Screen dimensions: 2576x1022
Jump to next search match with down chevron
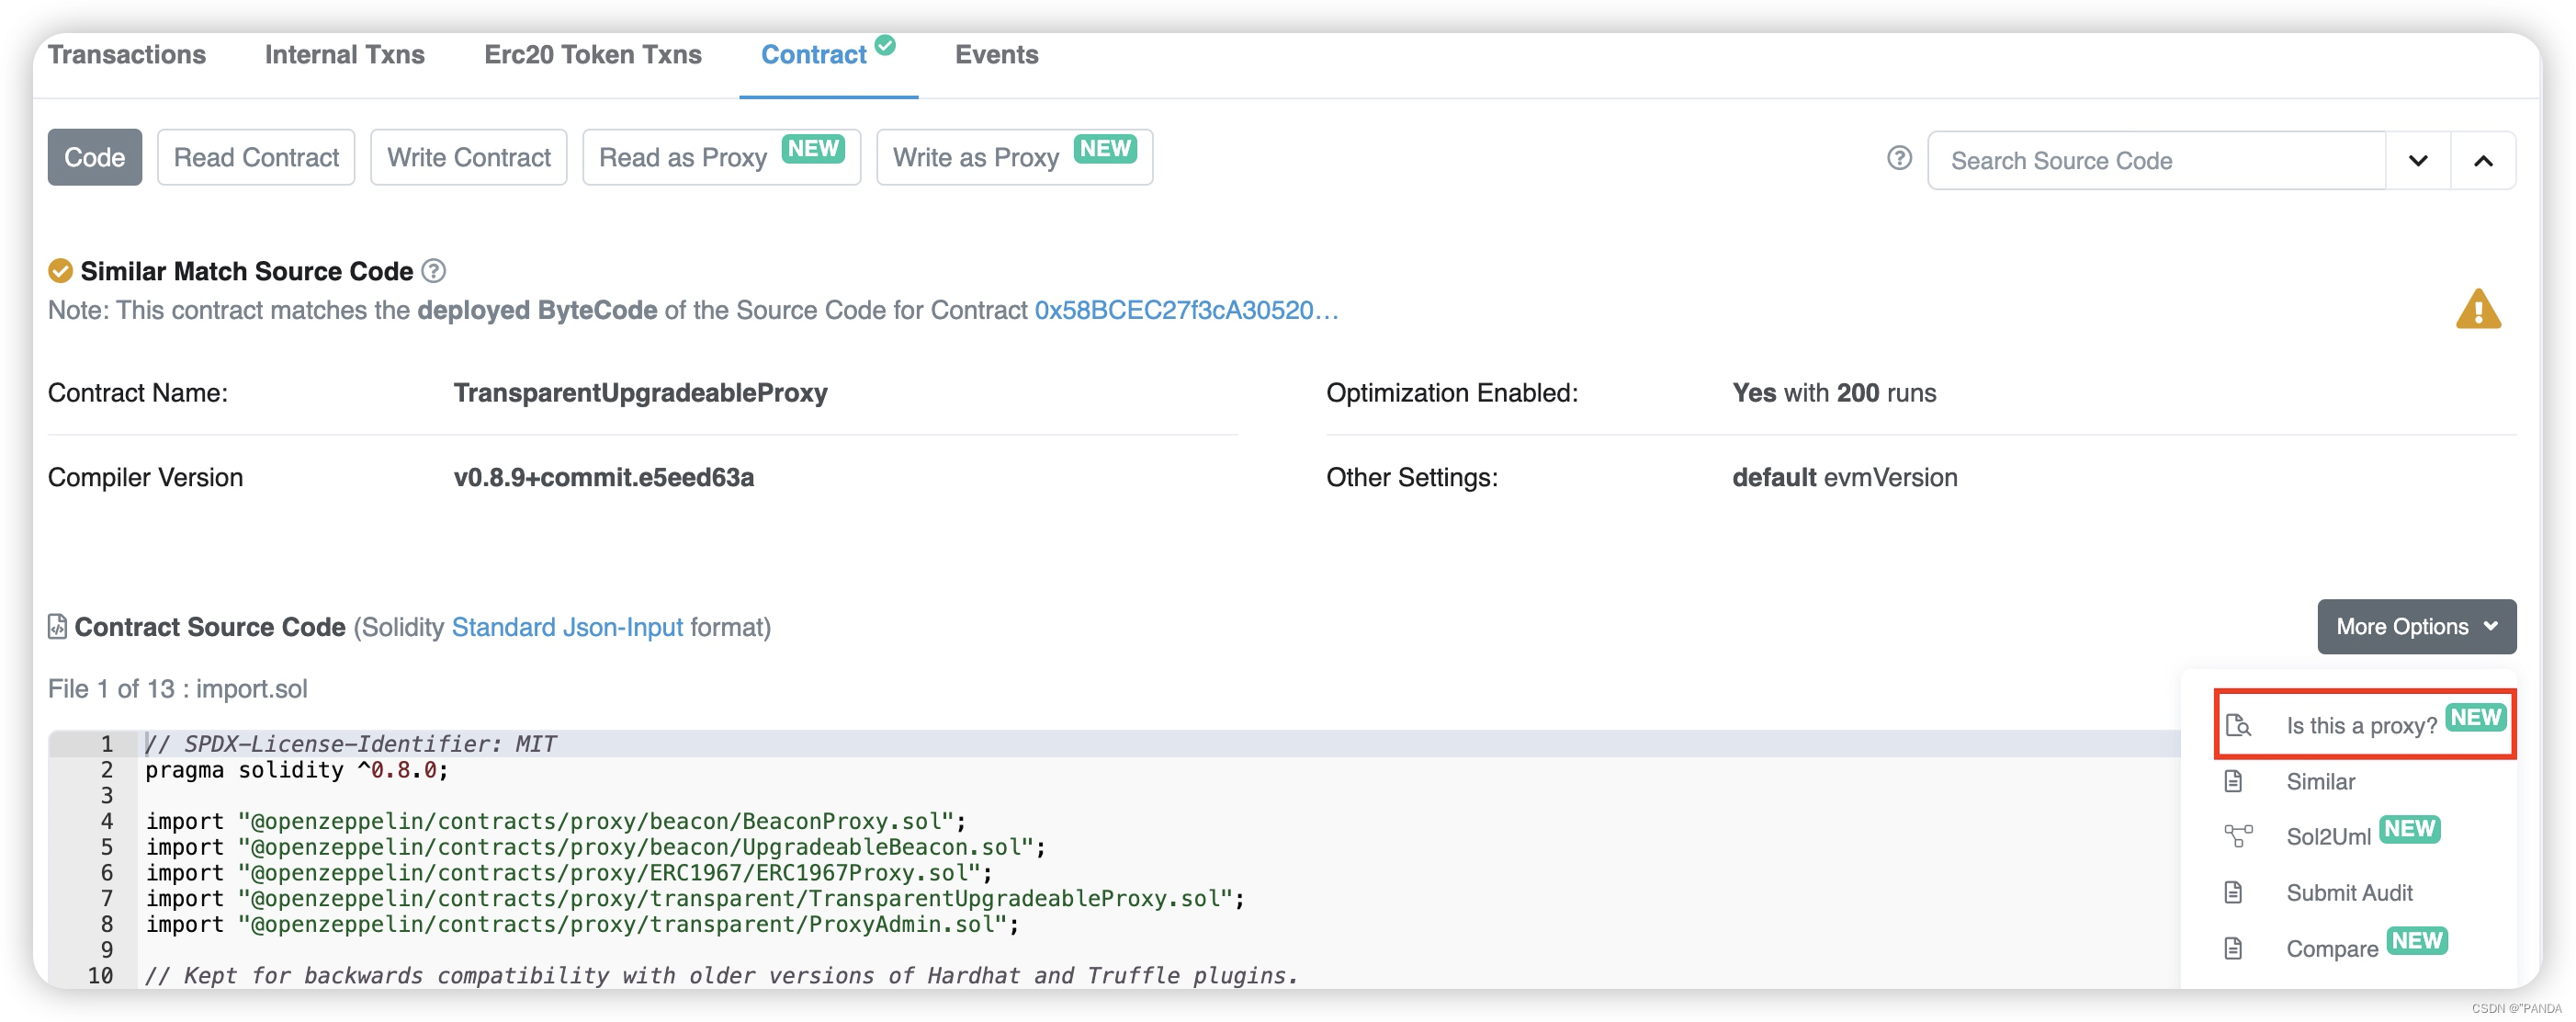[2418, 160]
